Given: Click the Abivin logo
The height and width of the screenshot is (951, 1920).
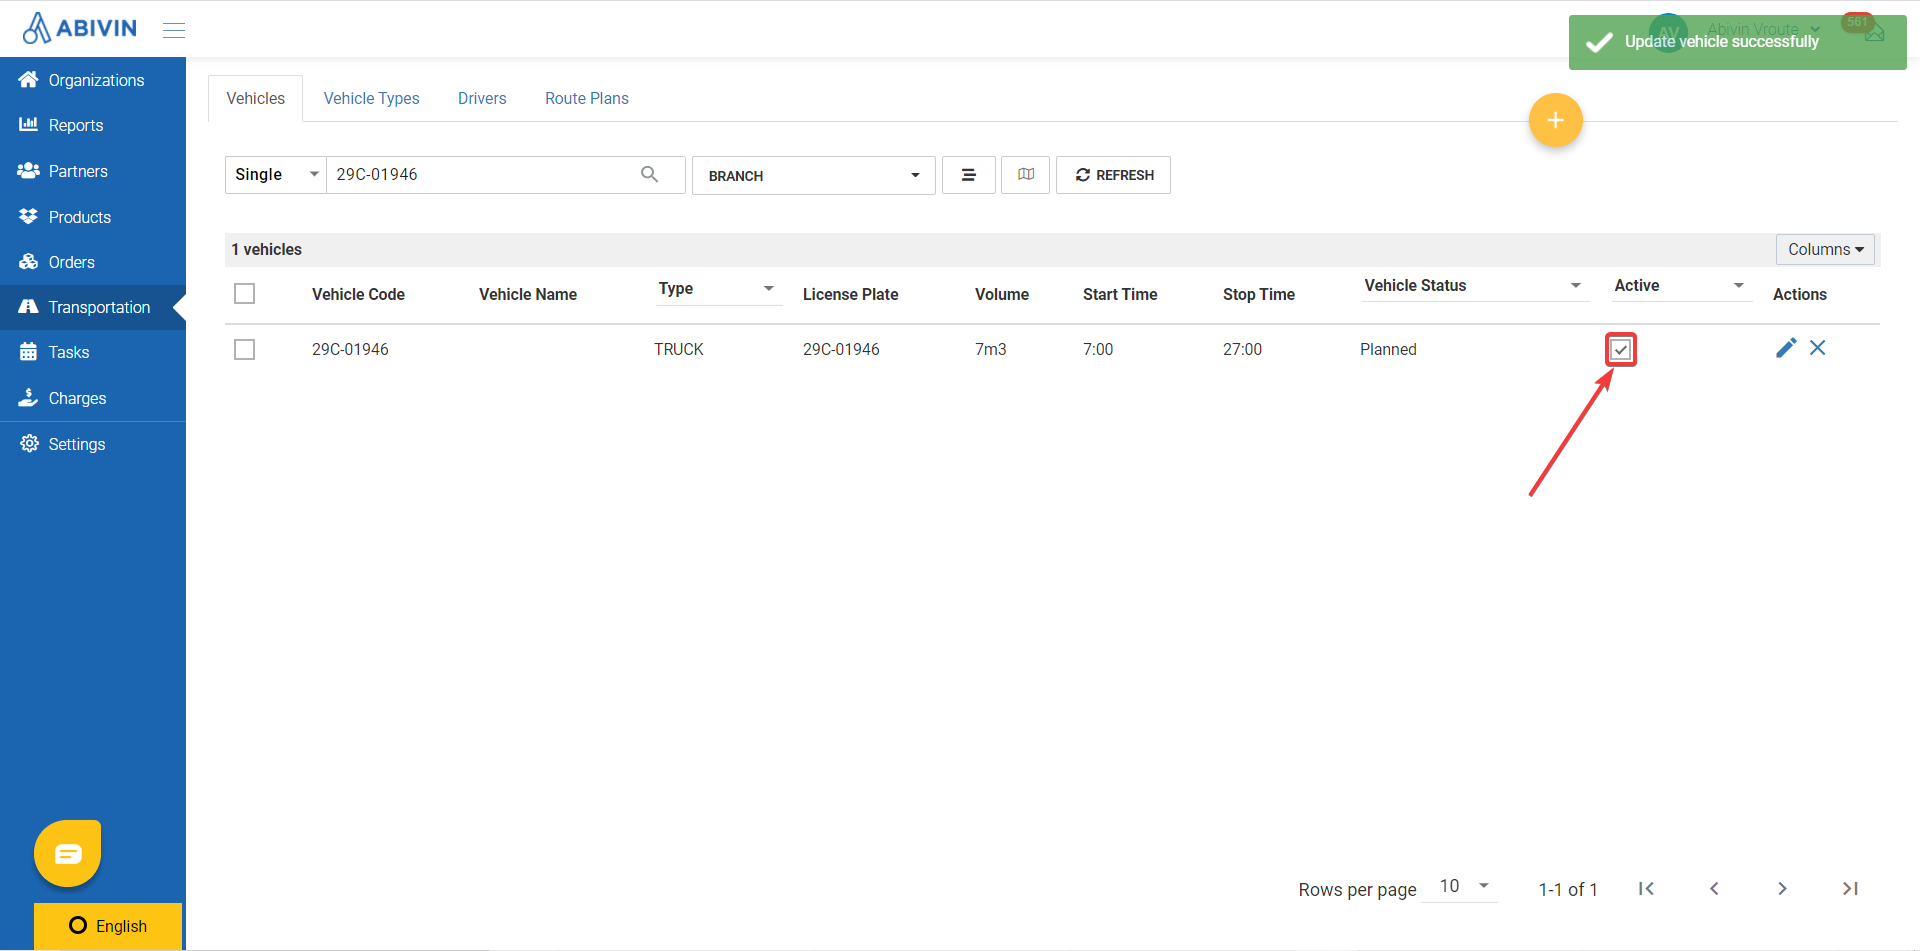Looking at the screenshot, I should point(80,28).
